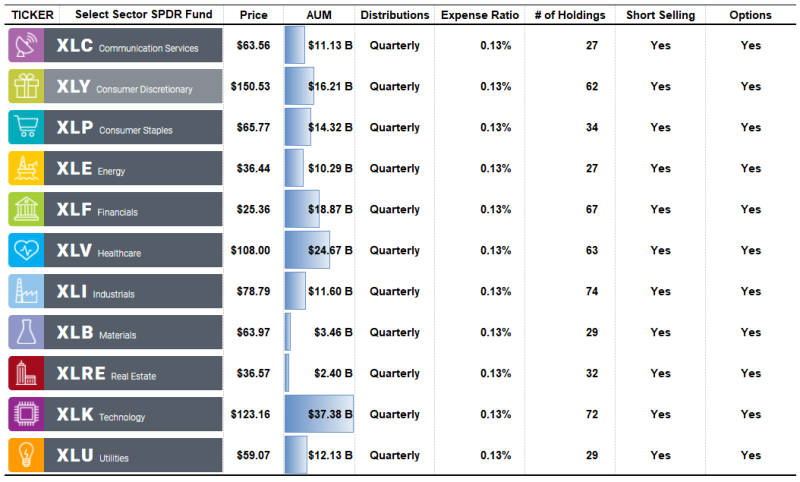The height and width of the screenshot is (482, 800).
Task: Click the XLI holdings count 74
Action: 591,292
